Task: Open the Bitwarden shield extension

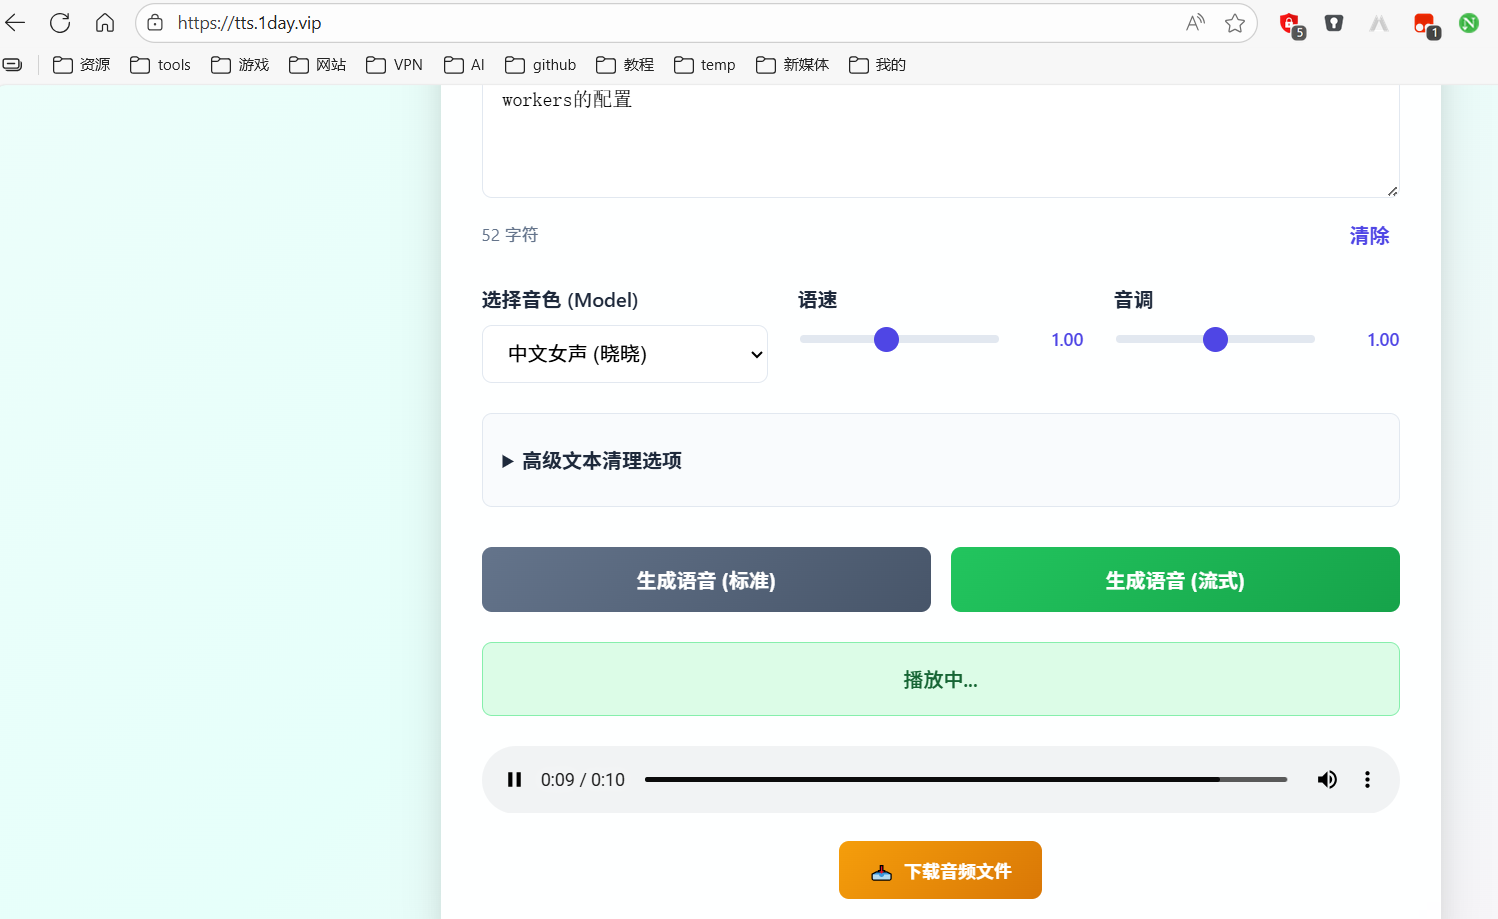Action: coord(1334,23)
